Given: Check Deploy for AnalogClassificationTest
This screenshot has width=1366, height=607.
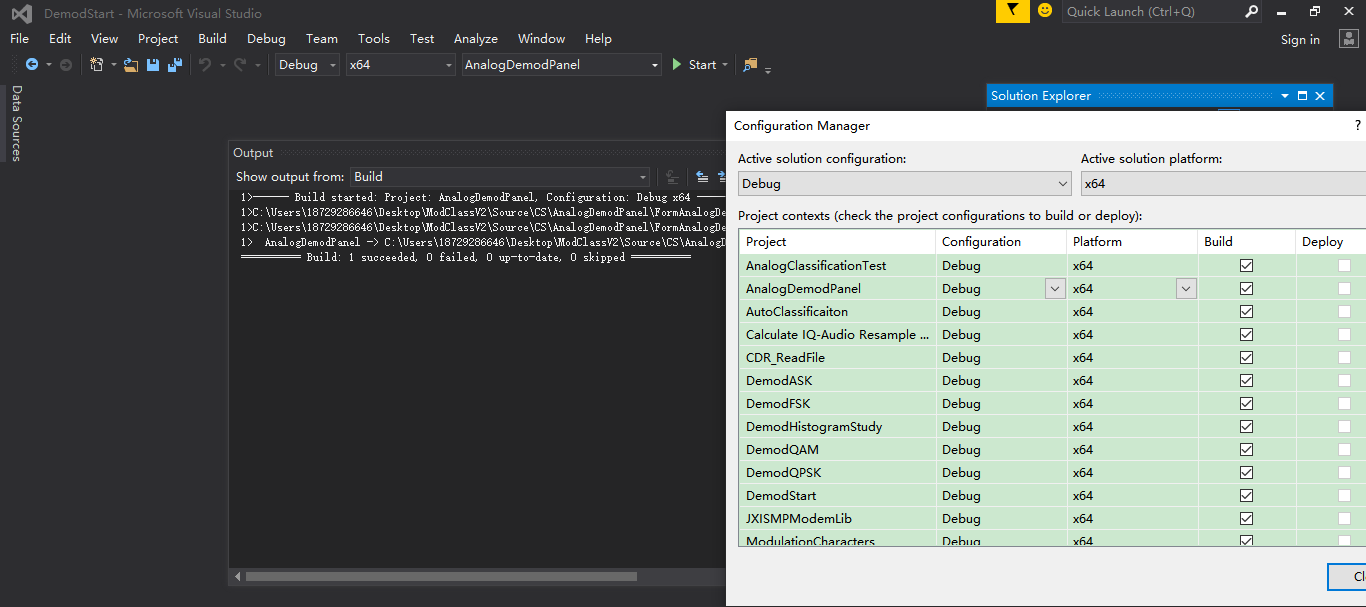Looking at the screenshot, I should (1344, 266).
